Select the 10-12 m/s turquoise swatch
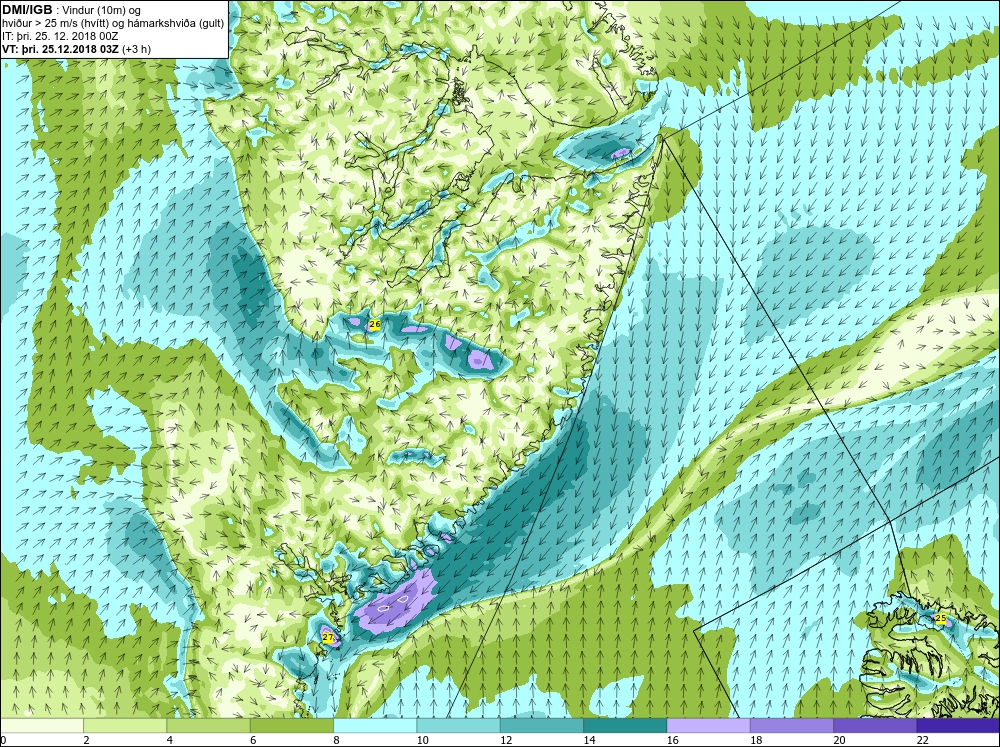Viewport: 1000px width, 747px height. pos(458,725)
